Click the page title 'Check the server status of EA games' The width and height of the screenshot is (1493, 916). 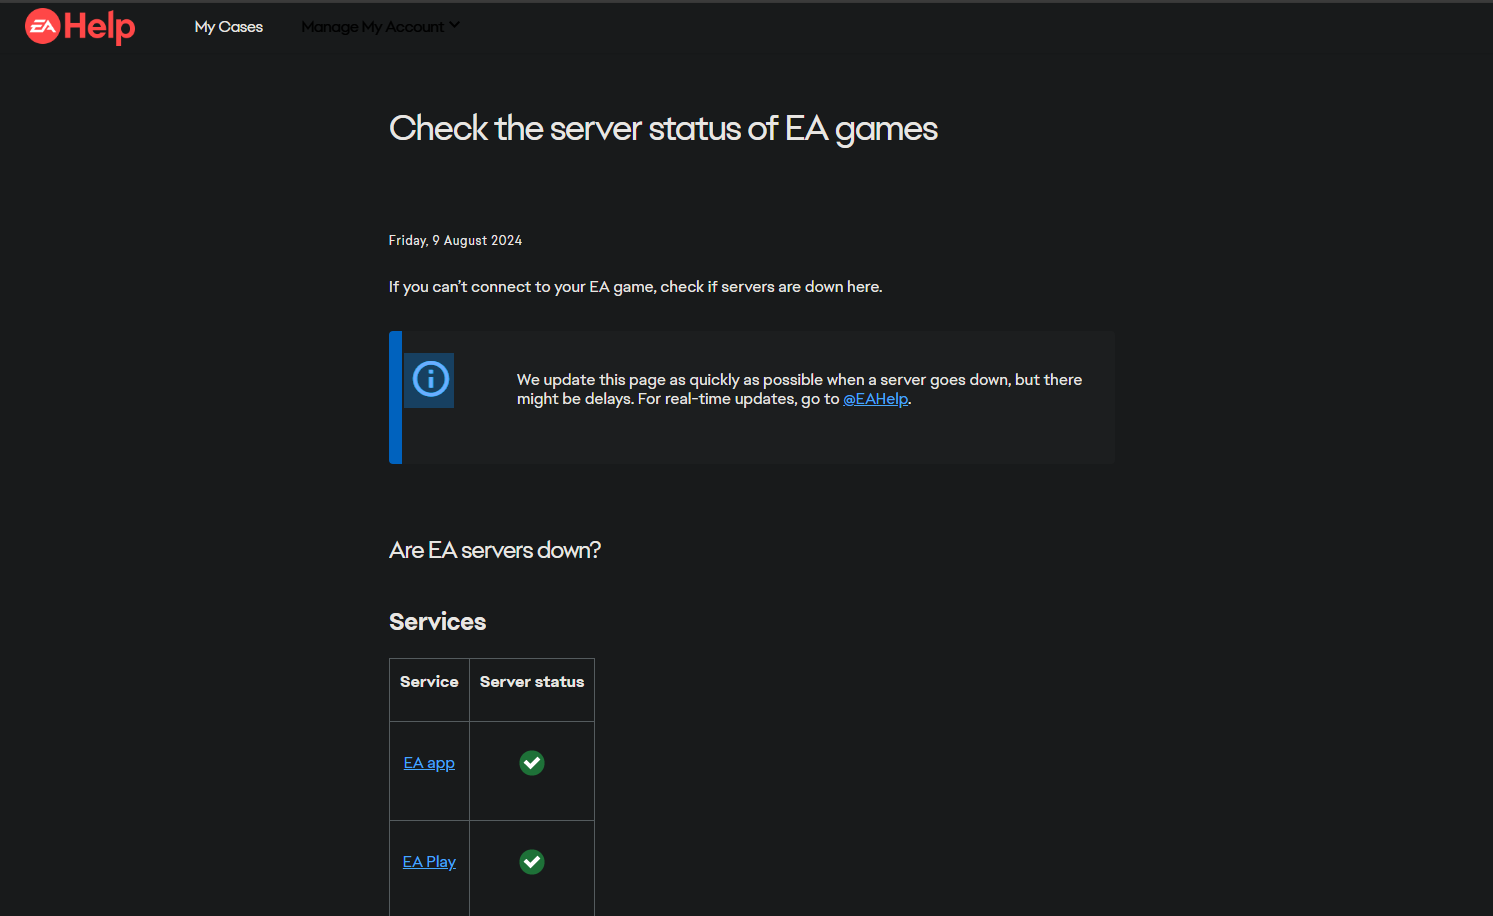(663, 129)
